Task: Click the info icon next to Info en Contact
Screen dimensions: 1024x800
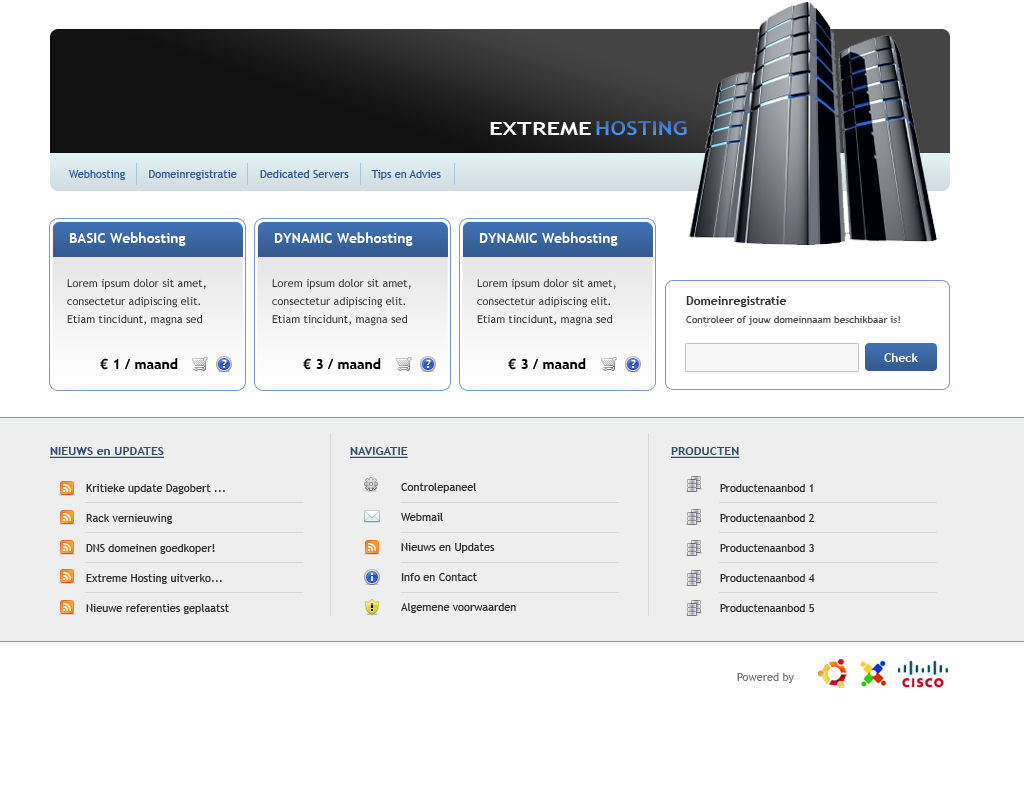Action: coord(372,577)
